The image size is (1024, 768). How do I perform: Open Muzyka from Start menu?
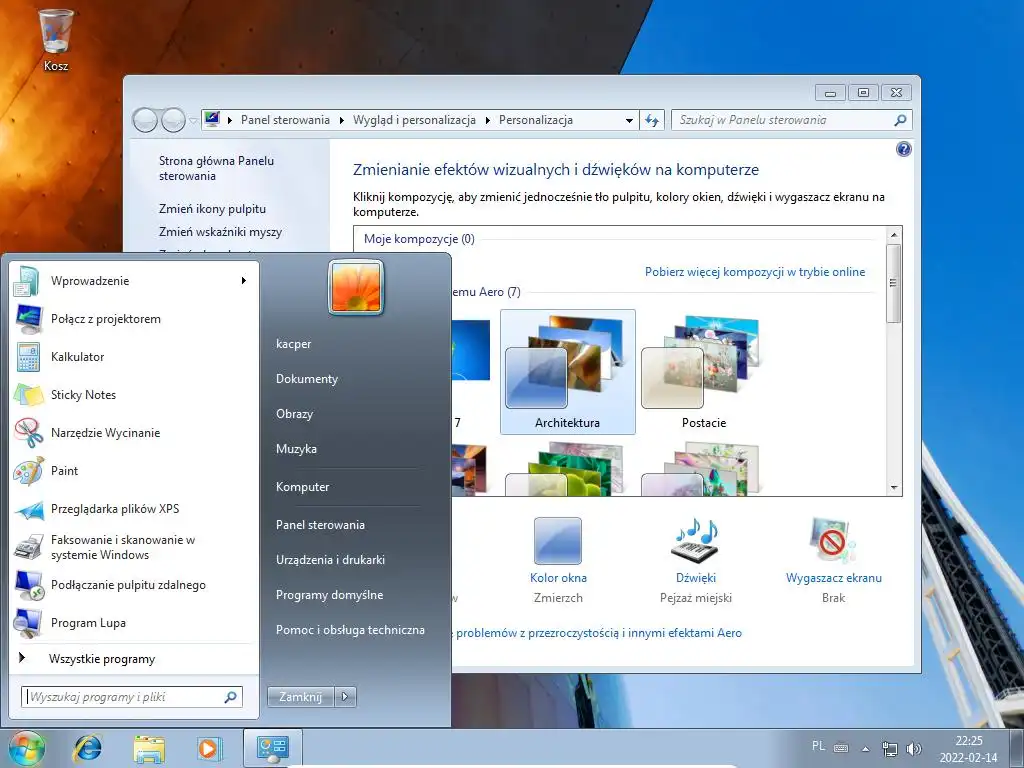click(296, 449)
